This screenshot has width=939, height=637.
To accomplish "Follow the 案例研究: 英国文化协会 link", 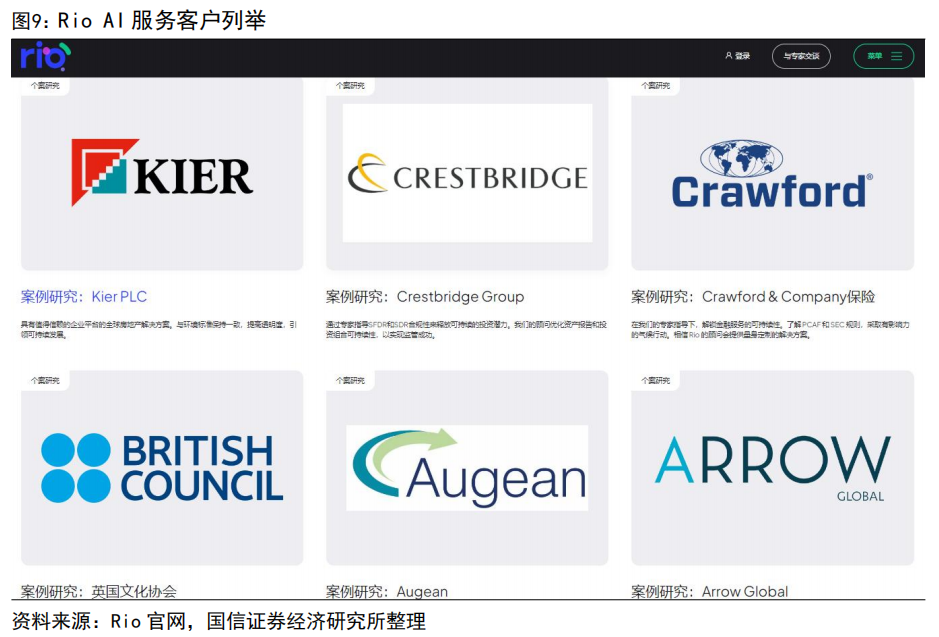I will (99, 592).
